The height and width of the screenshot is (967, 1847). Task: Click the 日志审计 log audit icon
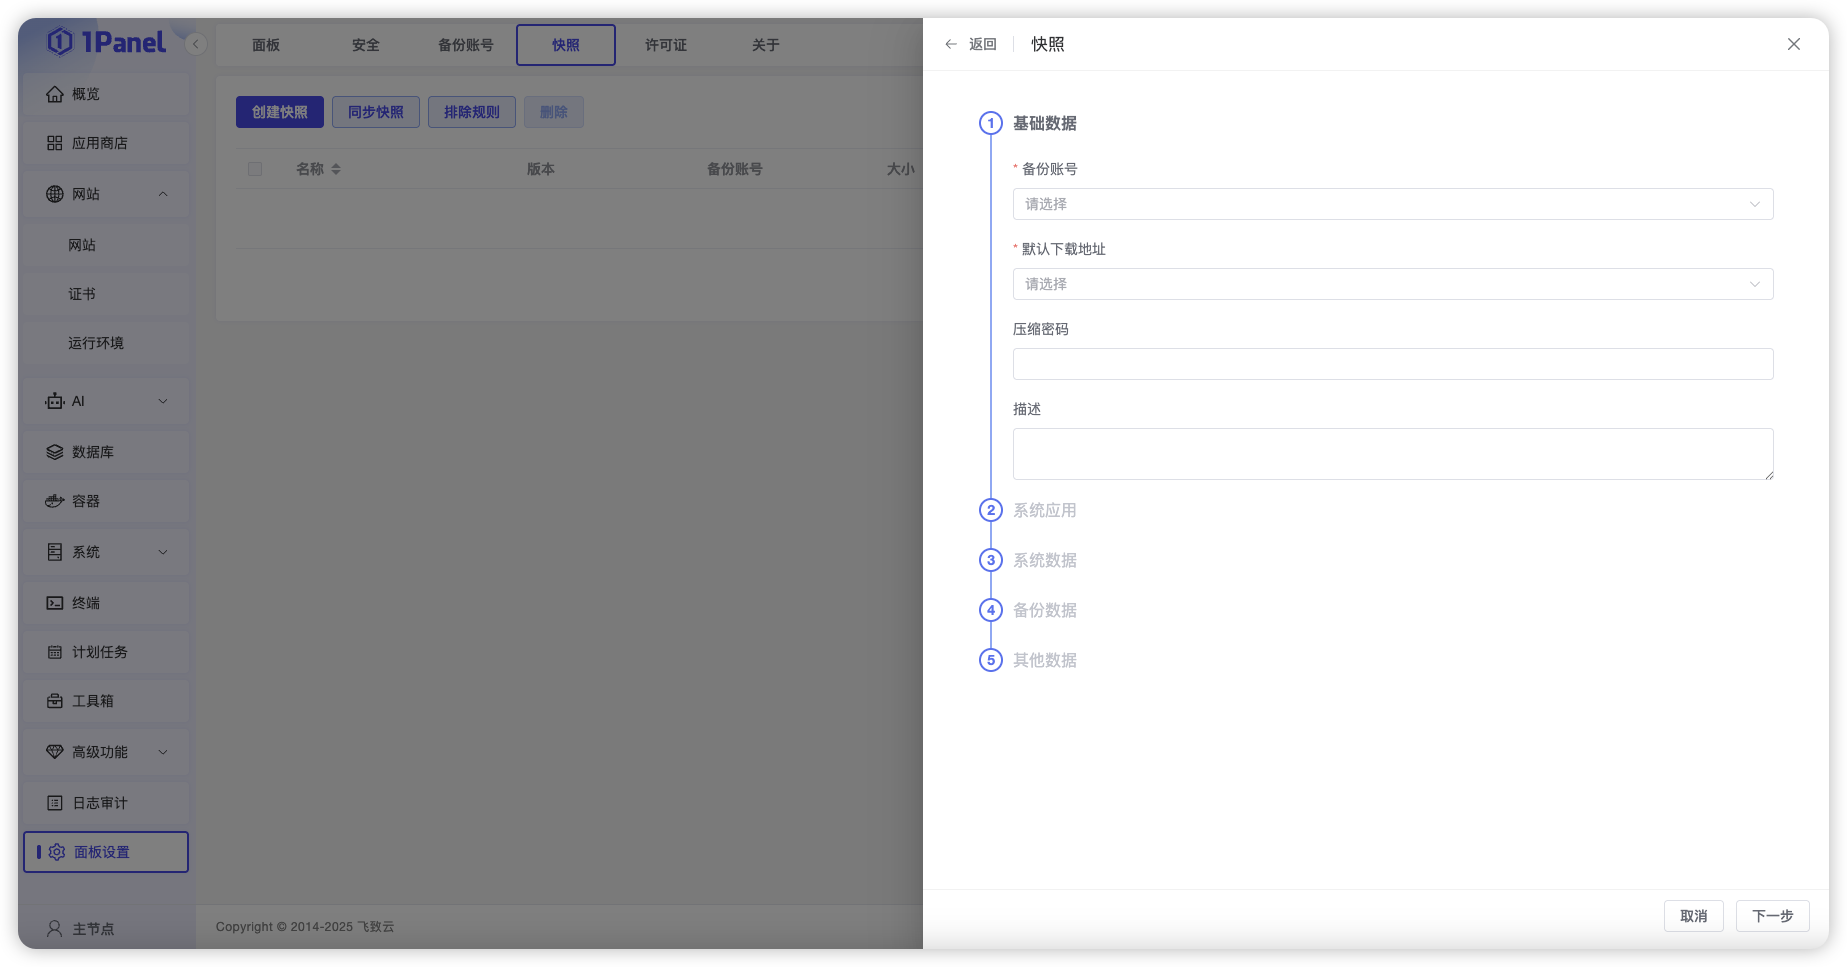[55, 802]
